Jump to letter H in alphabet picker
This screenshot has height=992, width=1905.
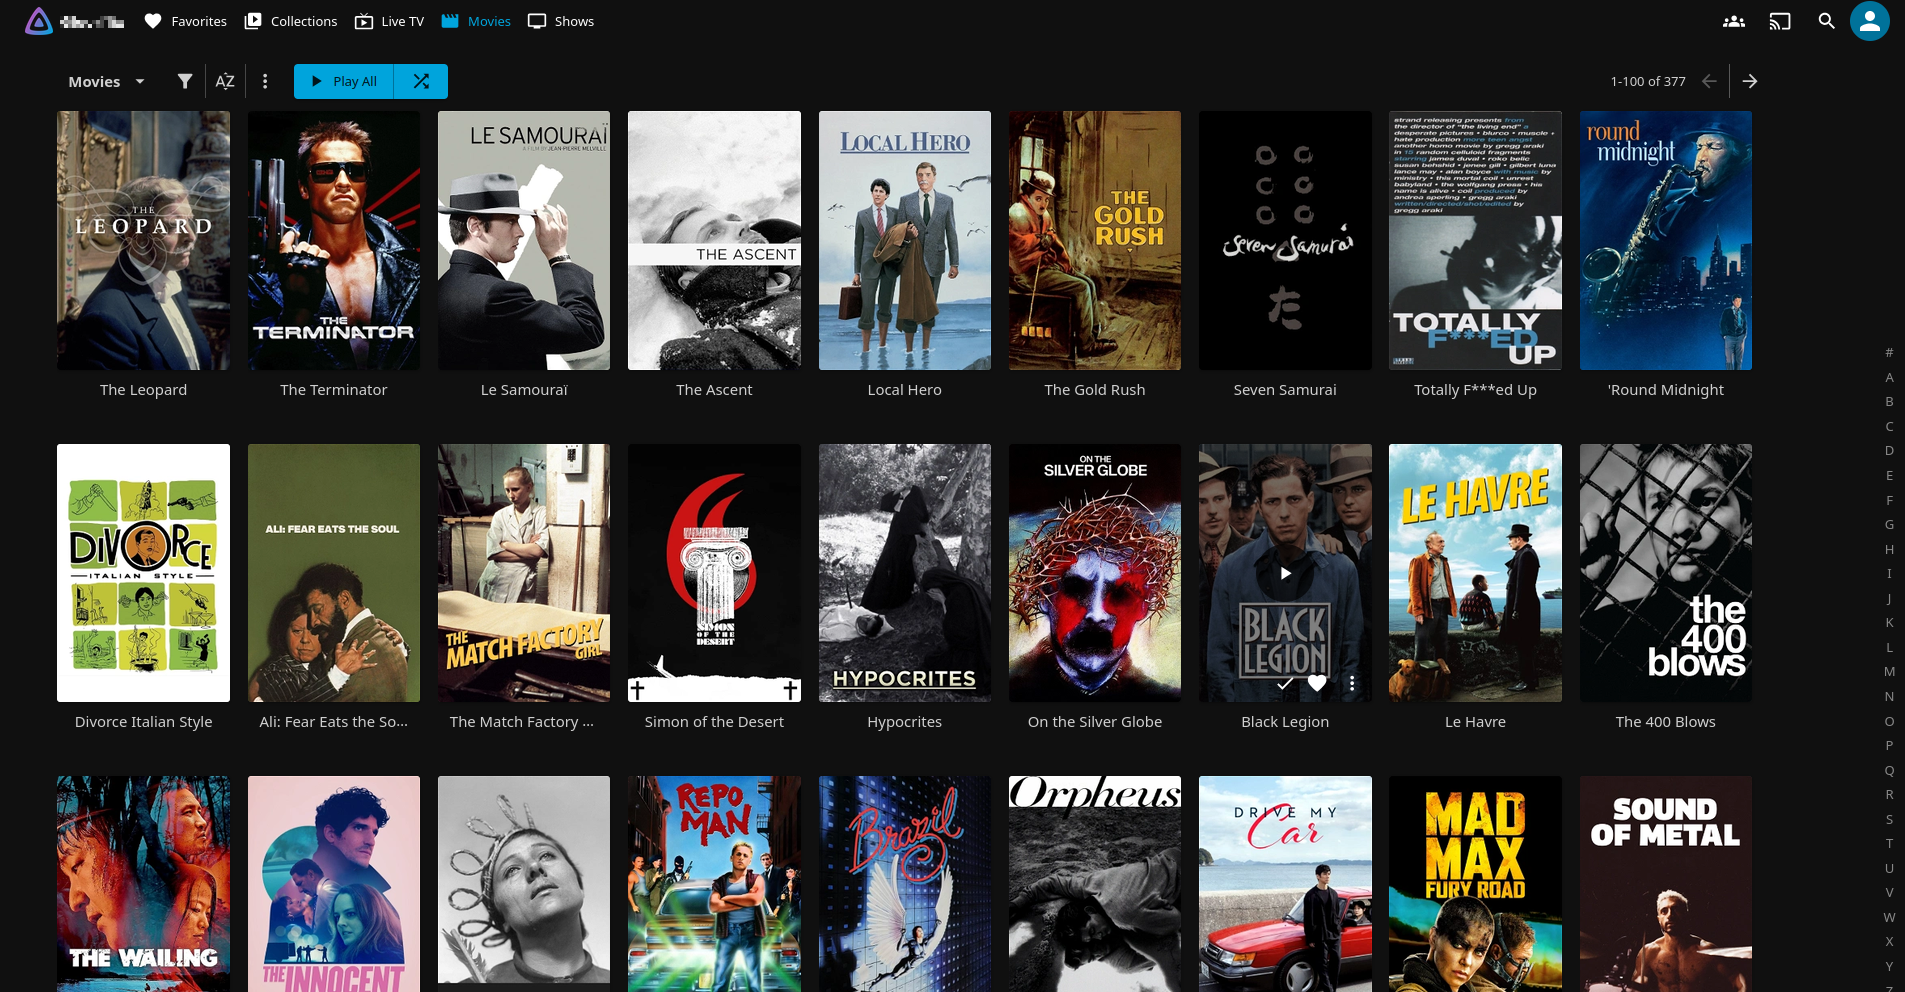1889,550
